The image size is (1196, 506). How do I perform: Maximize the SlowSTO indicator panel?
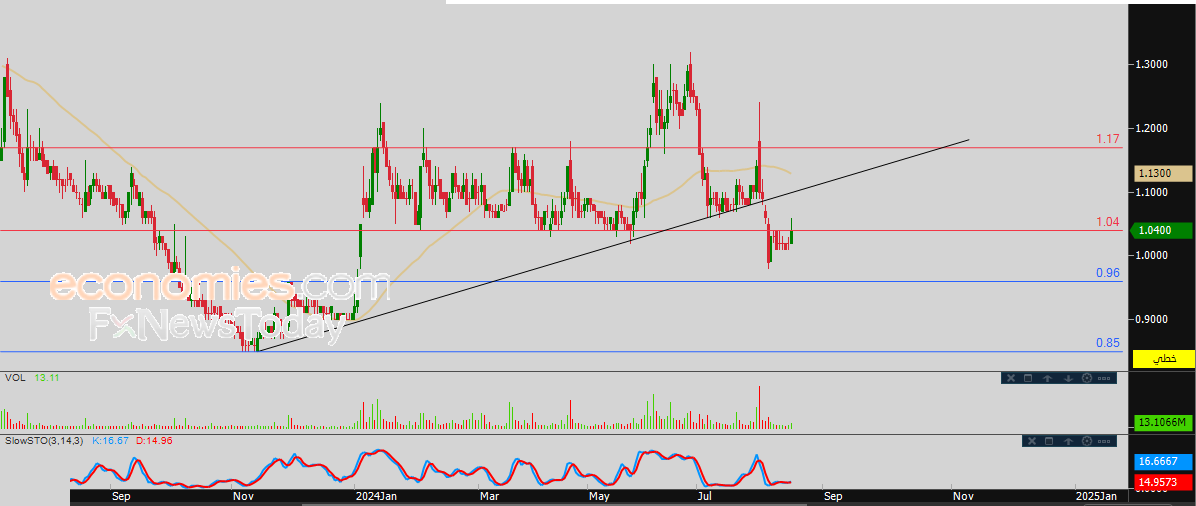[1049, 441]
